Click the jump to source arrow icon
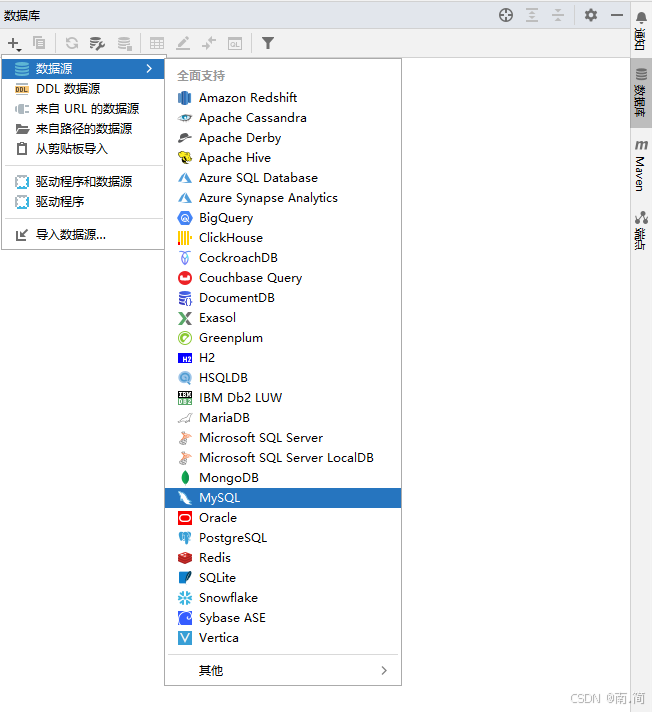 (x=209, y=43)
